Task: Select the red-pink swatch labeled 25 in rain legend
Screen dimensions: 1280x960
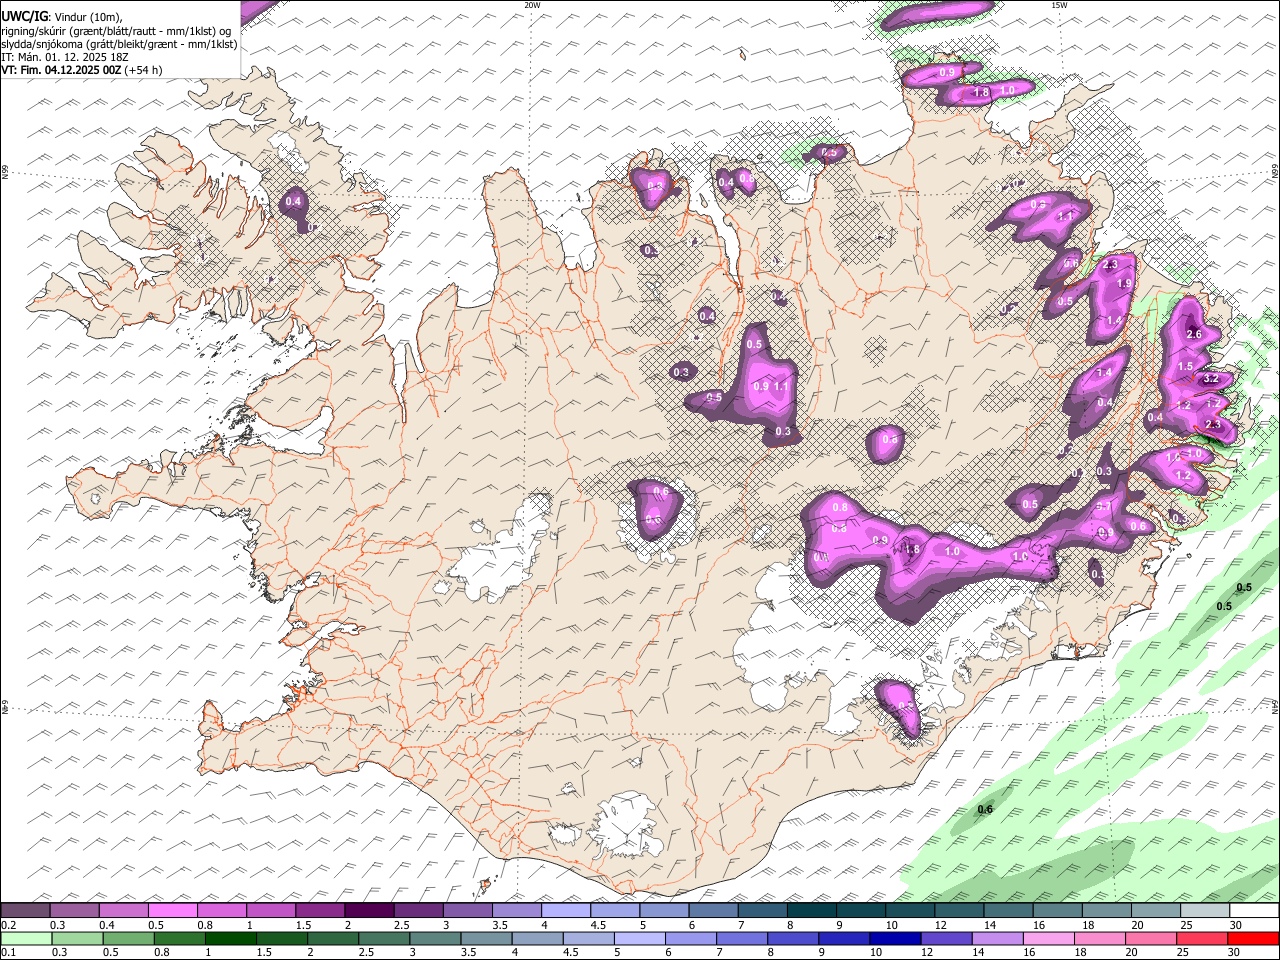Action: [x=1202, y=939]
